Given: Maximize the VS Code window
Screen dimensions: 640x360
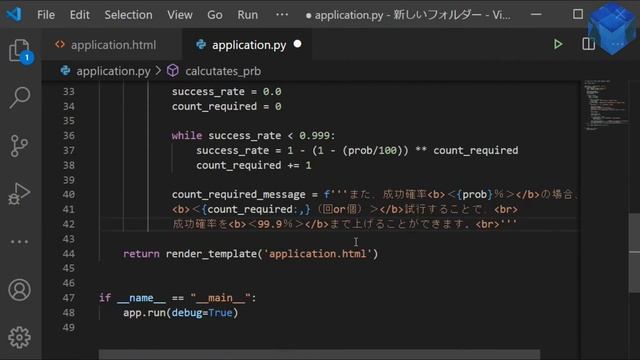Looking at the screenshot, I should tap(578, 14).
